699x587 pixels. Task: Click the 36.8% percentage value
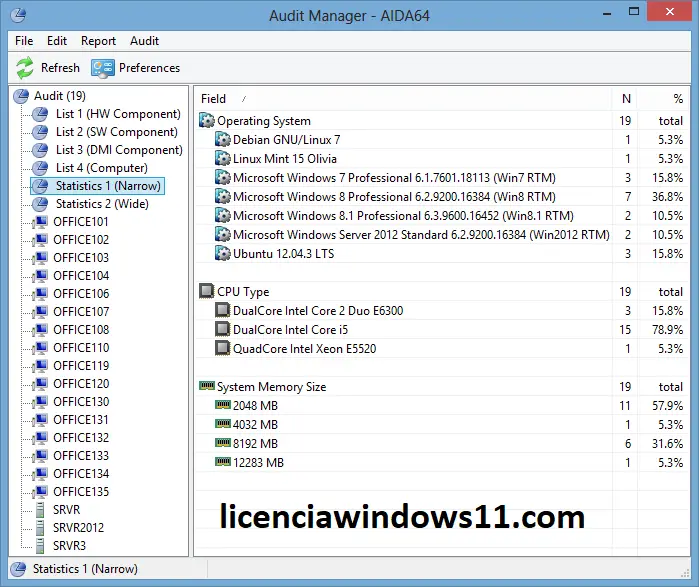pyautogui.click(x=667, y=197)
